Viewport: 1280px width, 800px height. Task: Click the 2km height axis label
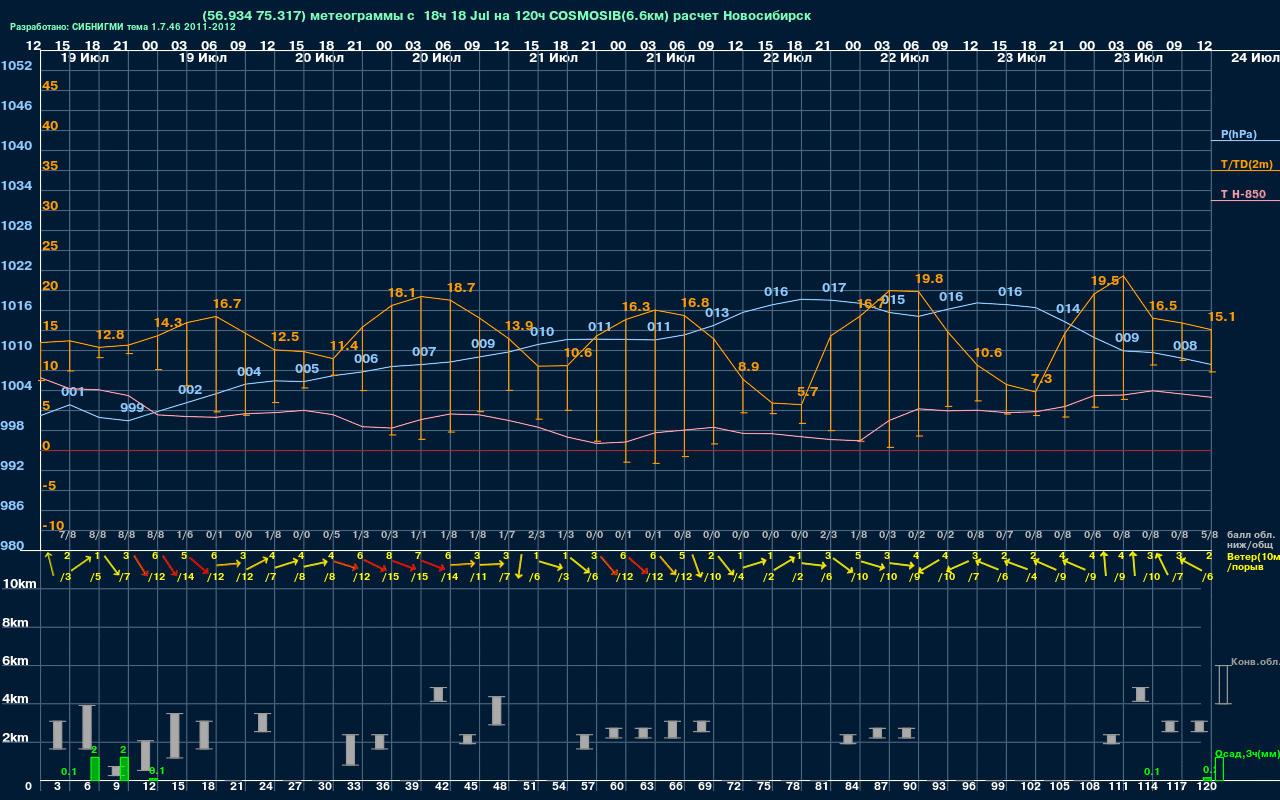[16, 738]
